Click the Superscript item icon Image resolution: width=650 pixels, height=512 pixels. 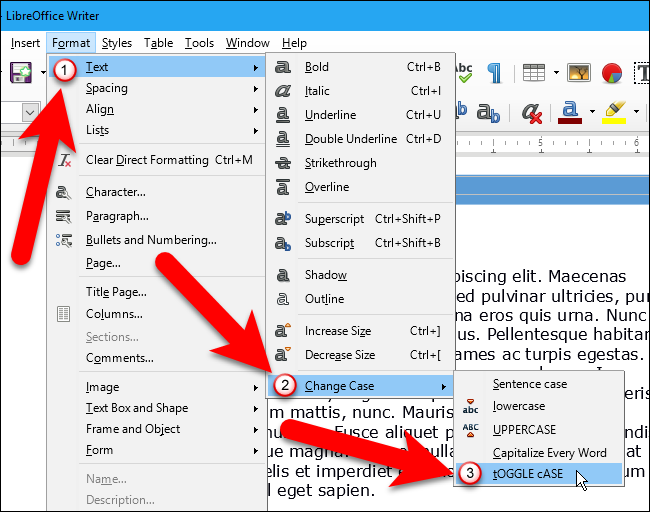[283, 218]
